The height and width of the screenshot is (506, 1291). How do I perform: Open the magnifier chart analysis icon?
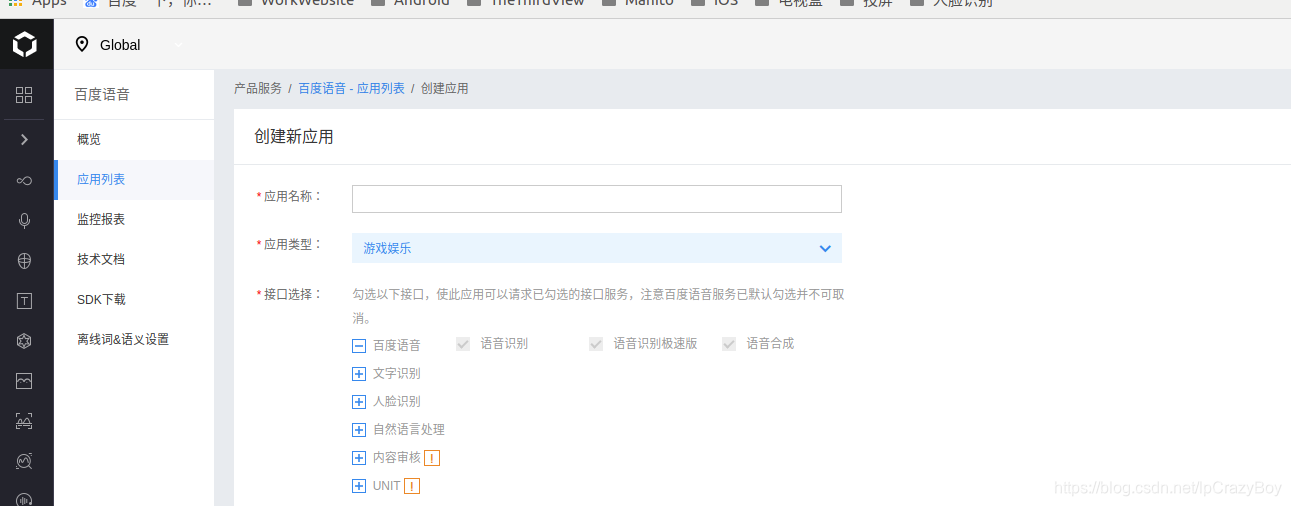[x=25, y=461]
